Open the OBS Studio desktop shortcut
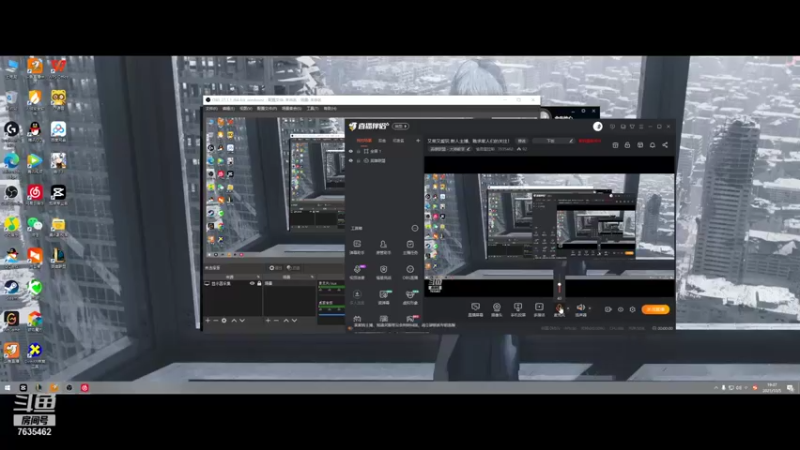This screenshot has width=800, height=450. [11, 193]
